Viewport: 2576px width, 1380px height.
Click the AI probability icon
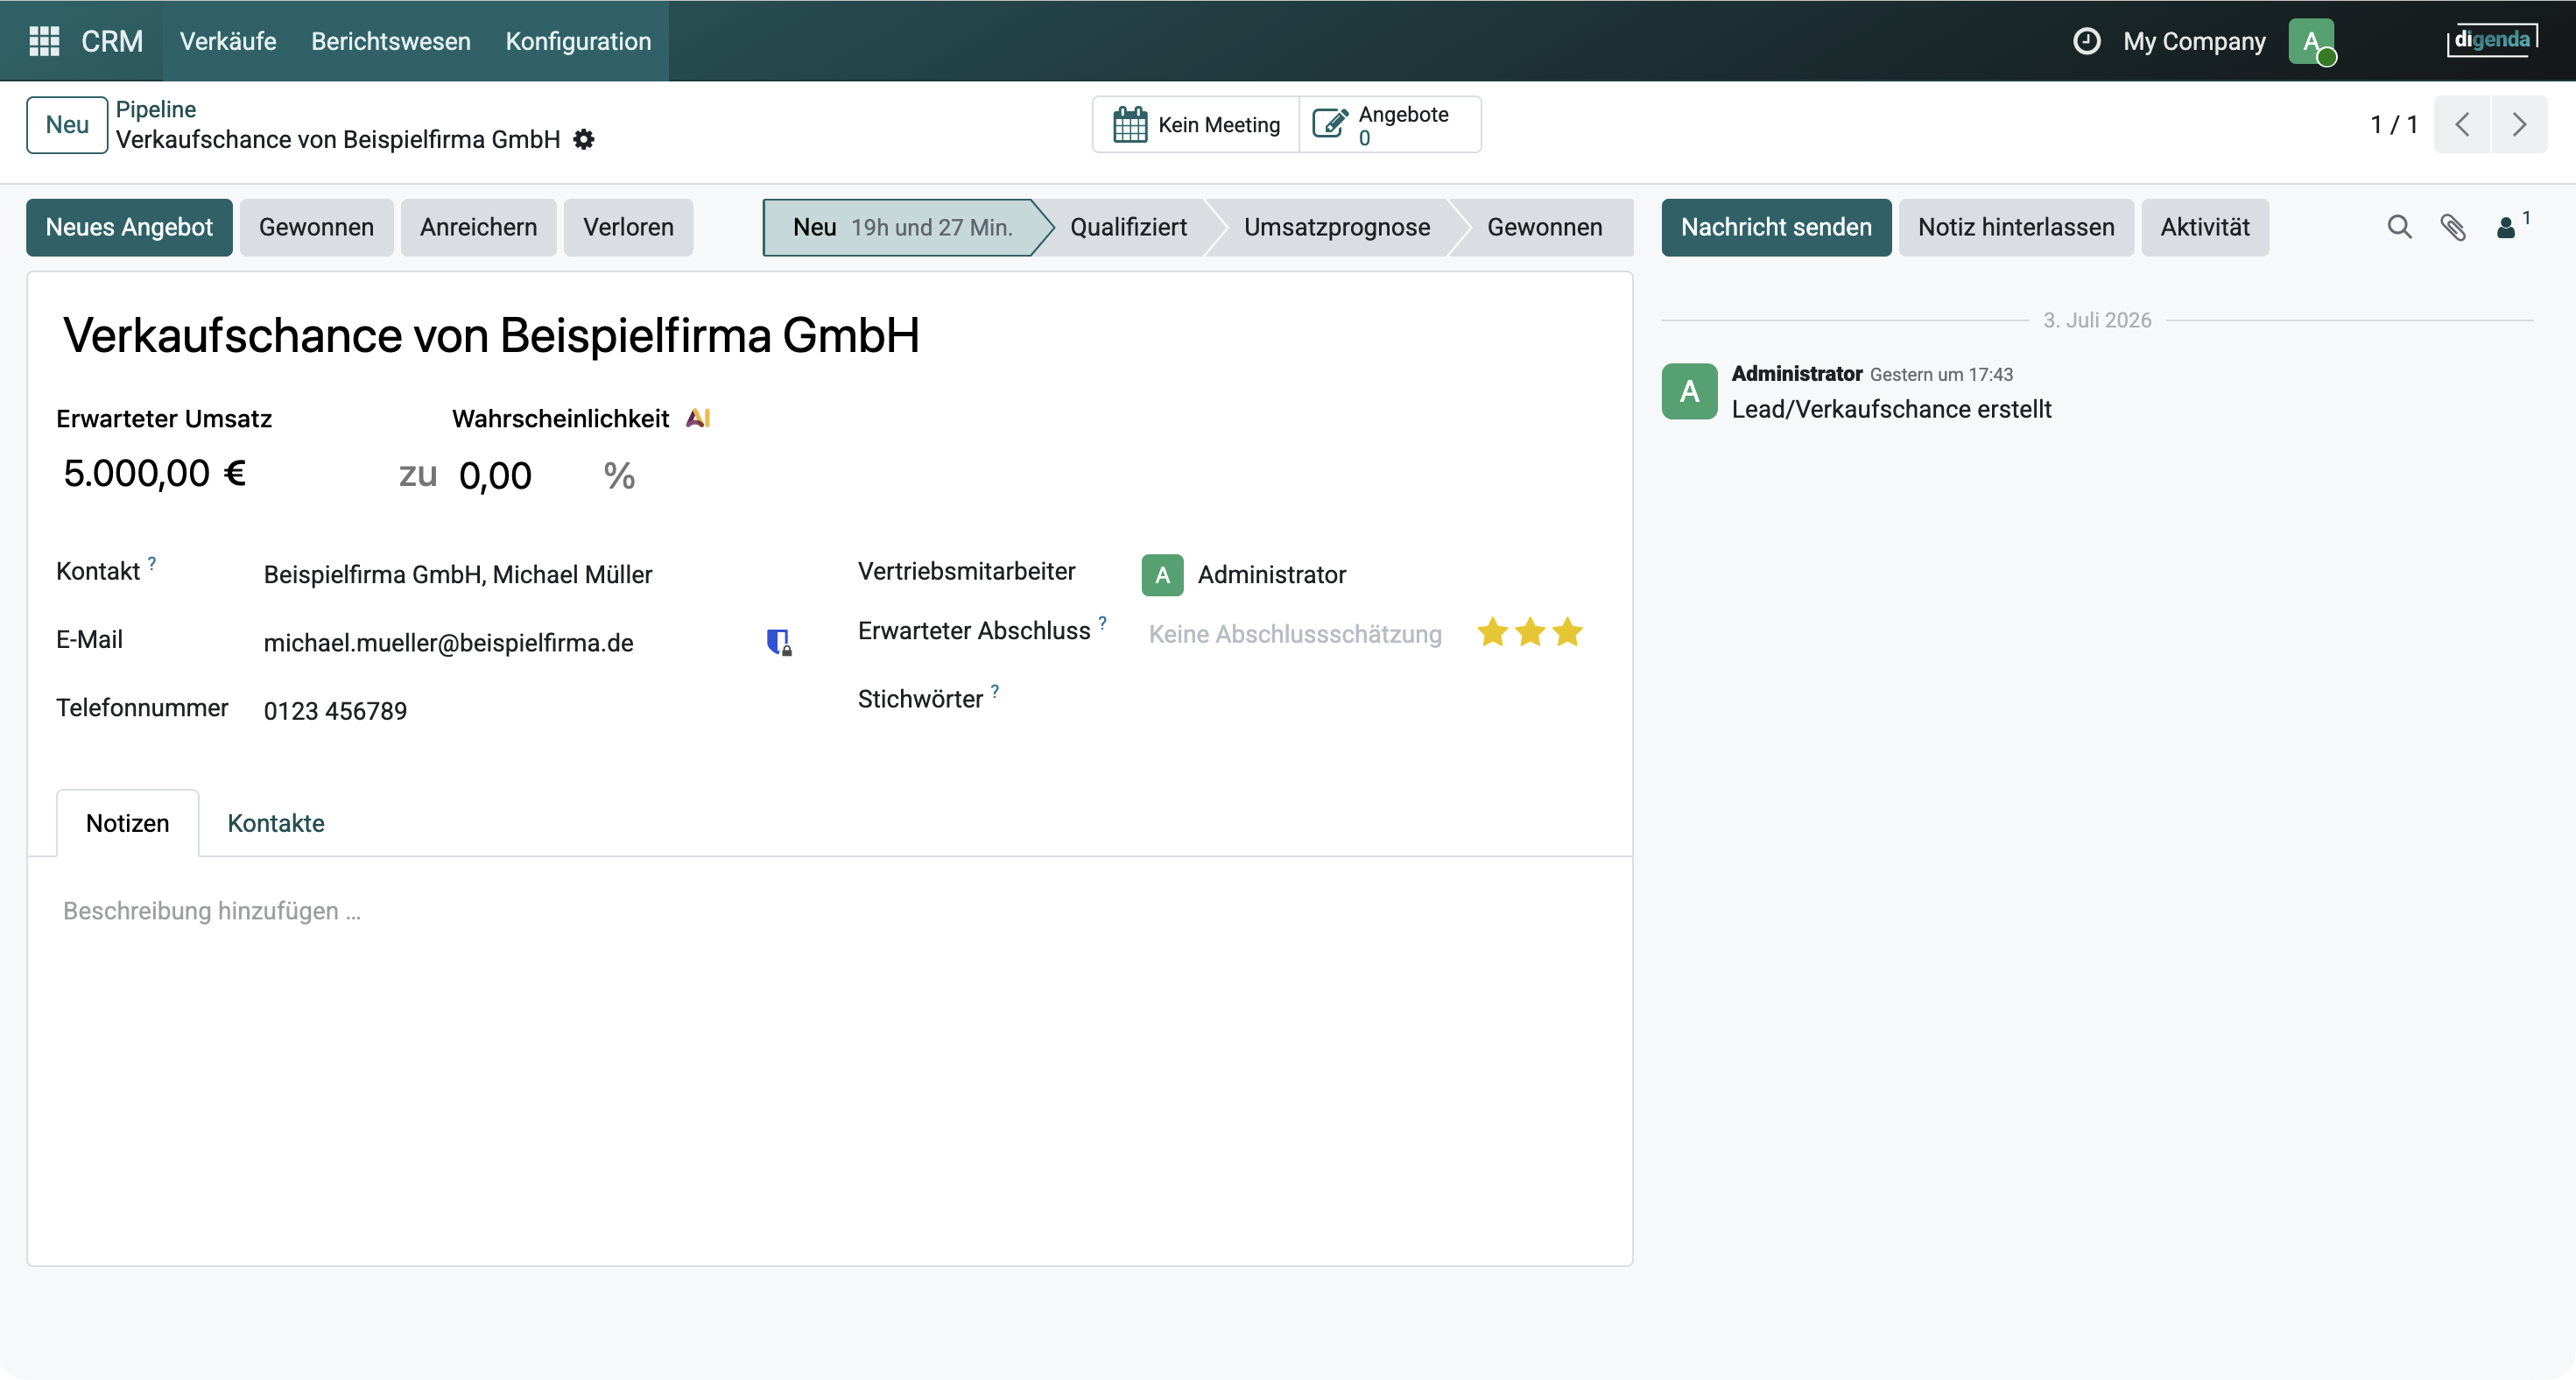coord(698,418)
